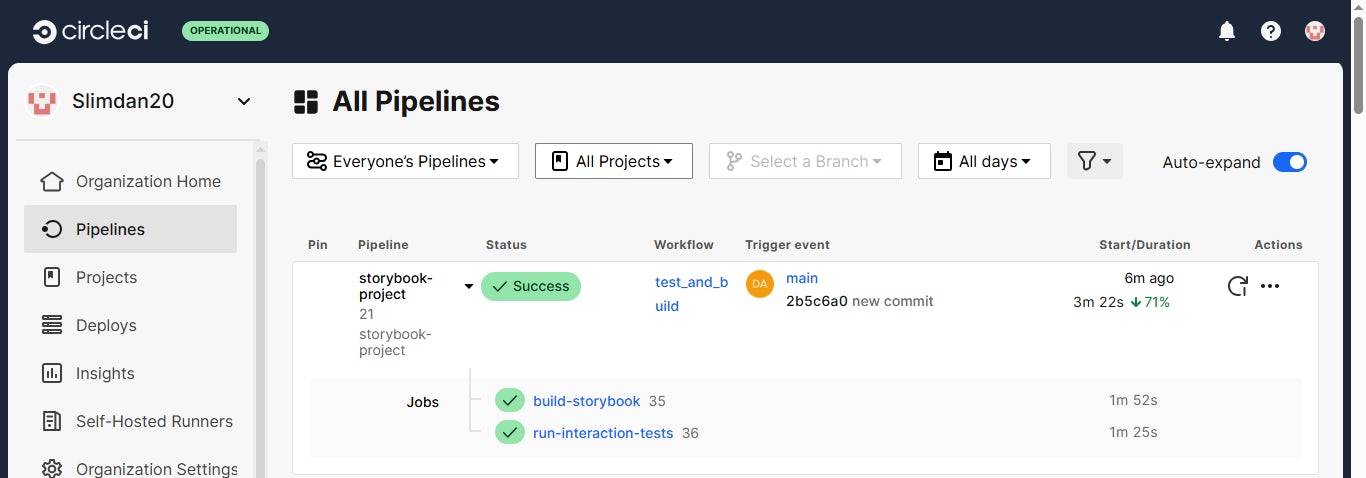Open the run-interaction-tests job link
The image size is (1366, 478).
coord(603,433)
